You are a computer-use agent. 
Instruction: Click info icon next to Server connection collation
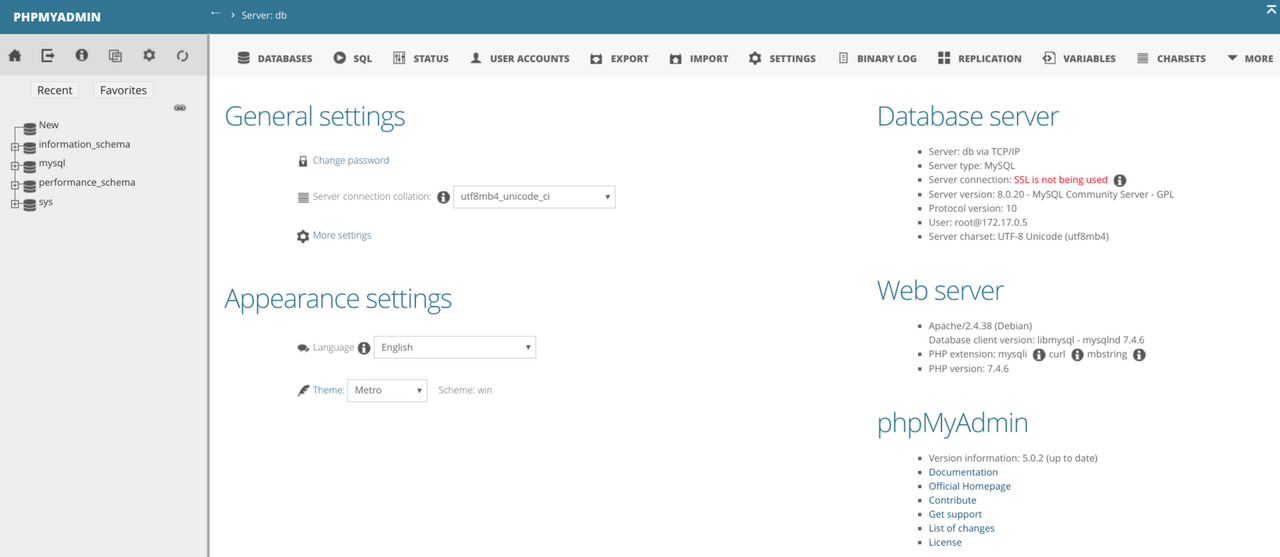click(x=443, y=197)
